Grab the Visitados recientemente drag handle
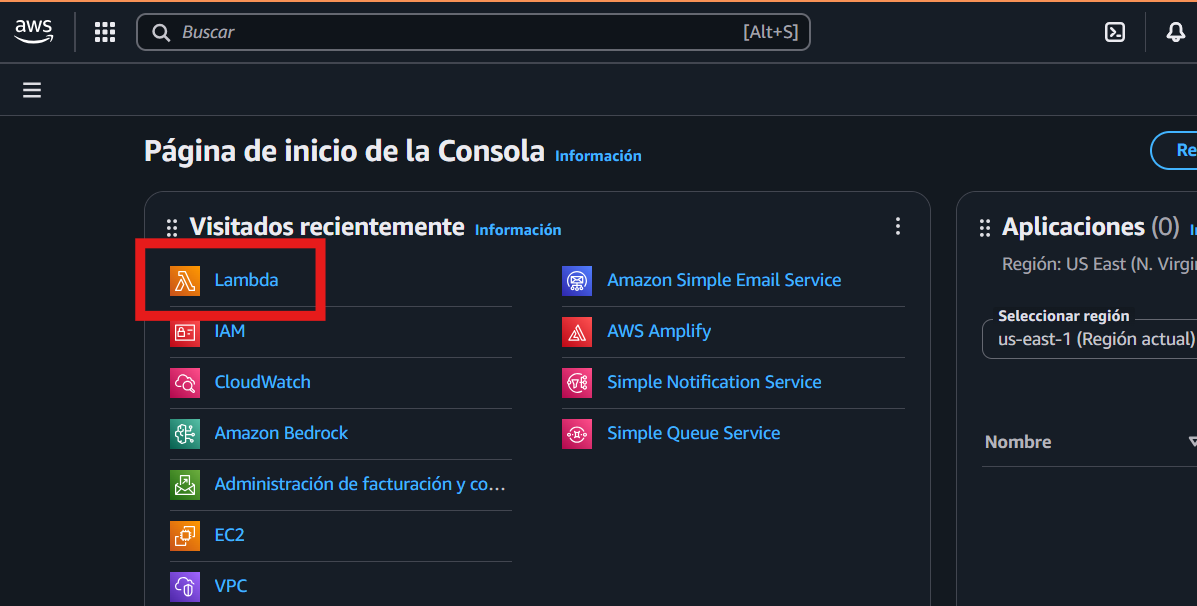Screen dimensions: 1197x606 click(x=172, y=228)
